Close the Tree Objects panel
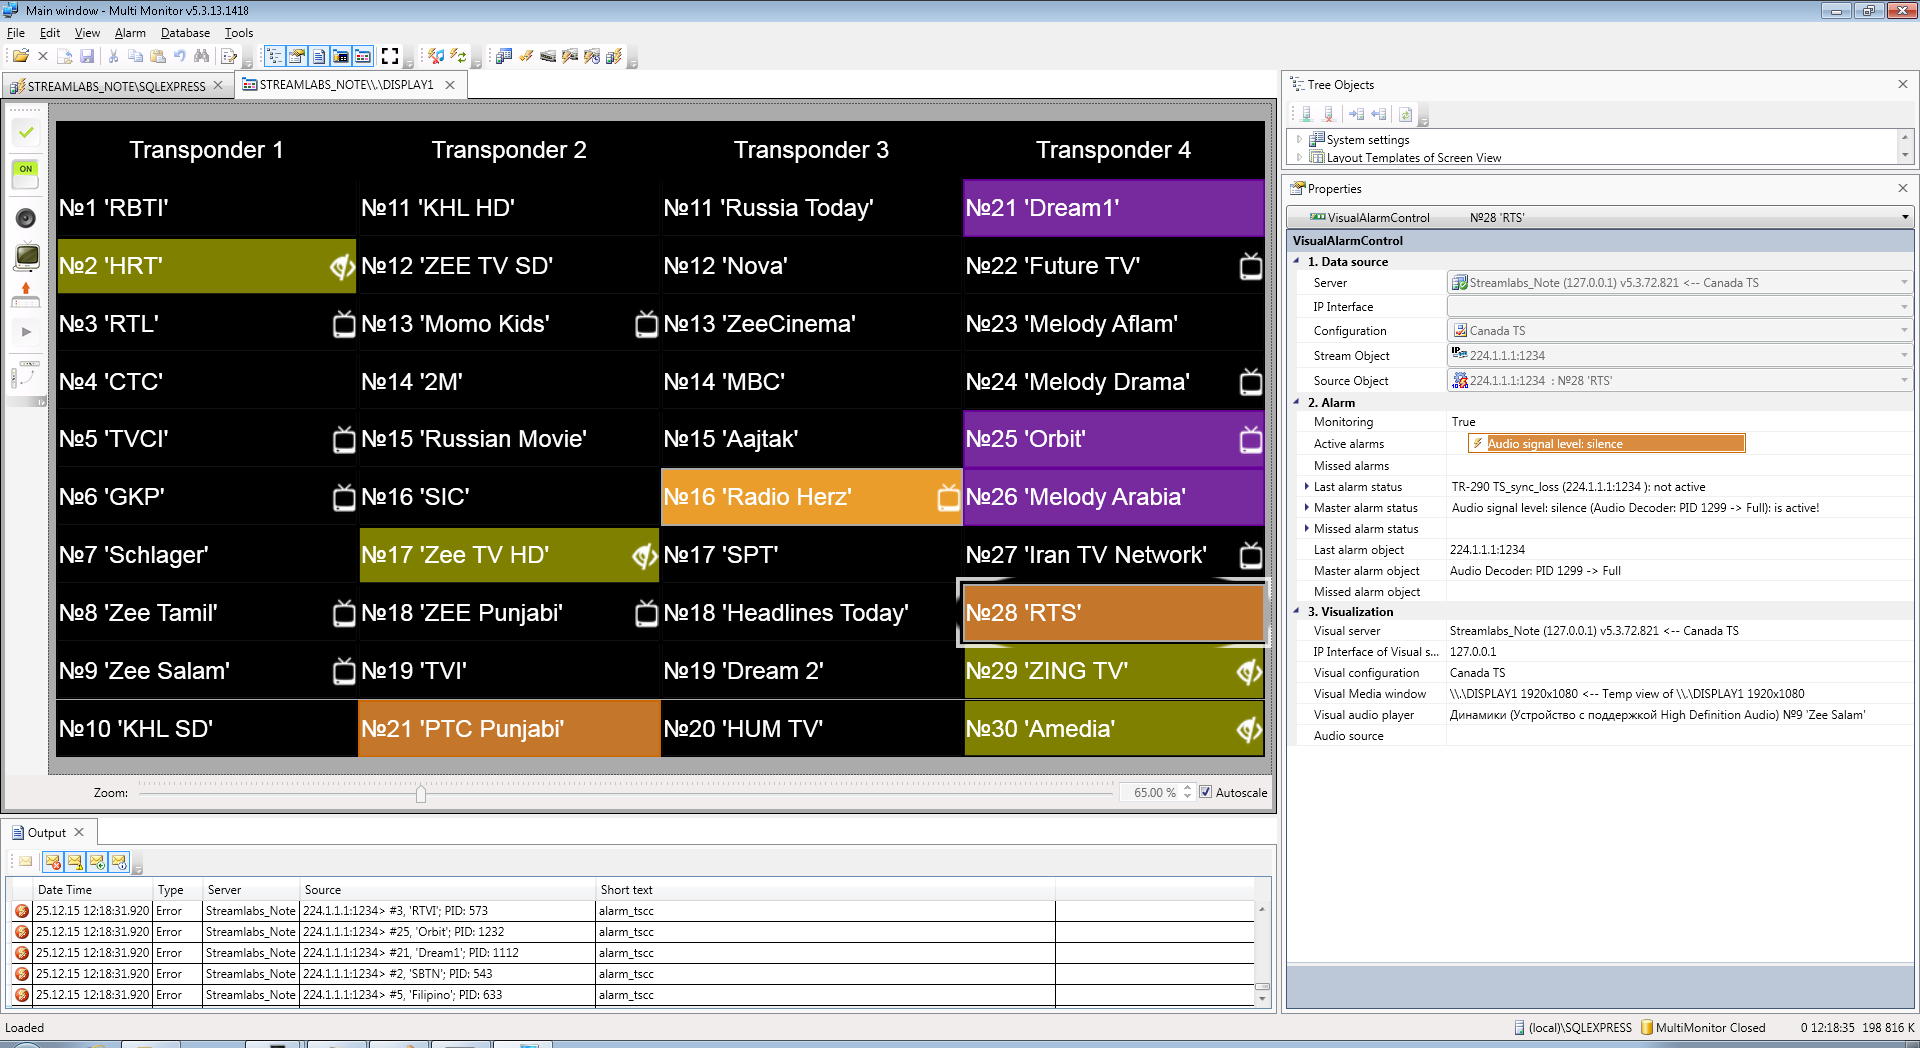Image resolution: width=1920 pixels, height=1048 pixels. coord(1903,84)
